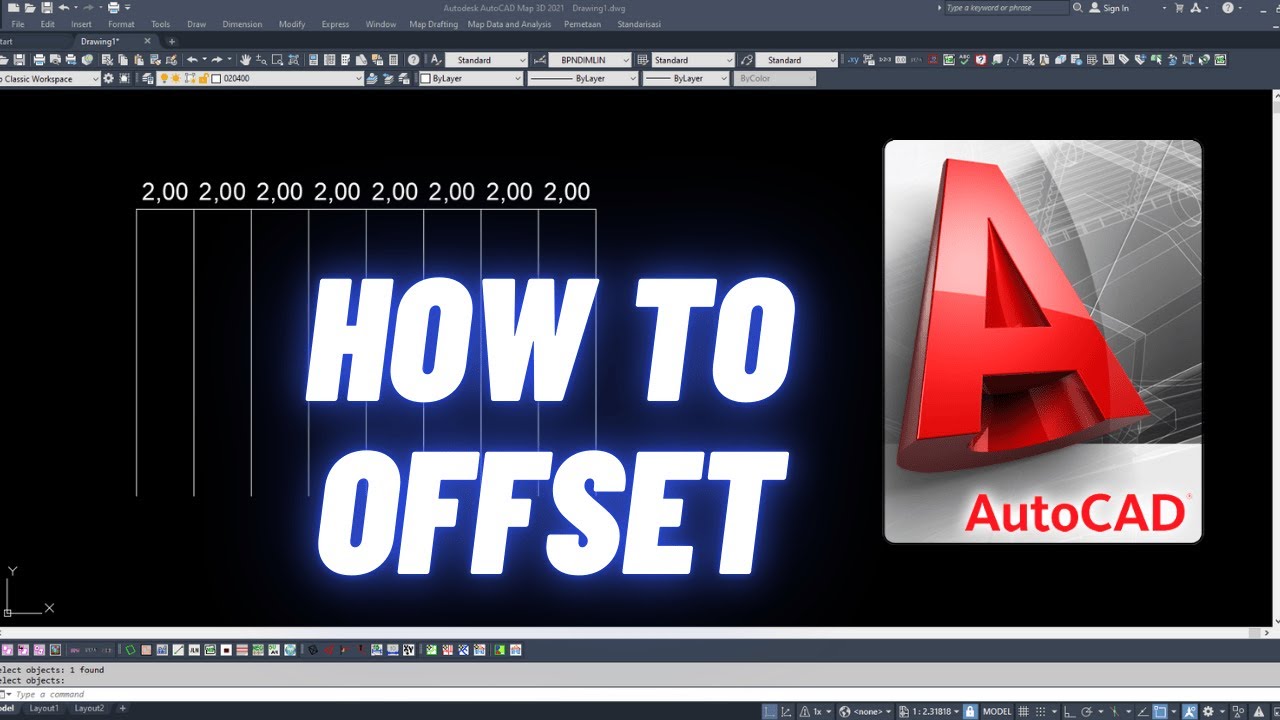The image size is (1280, 720).
Task: Open the Map Data and Analysis menu
Action: tap(509, 24)
